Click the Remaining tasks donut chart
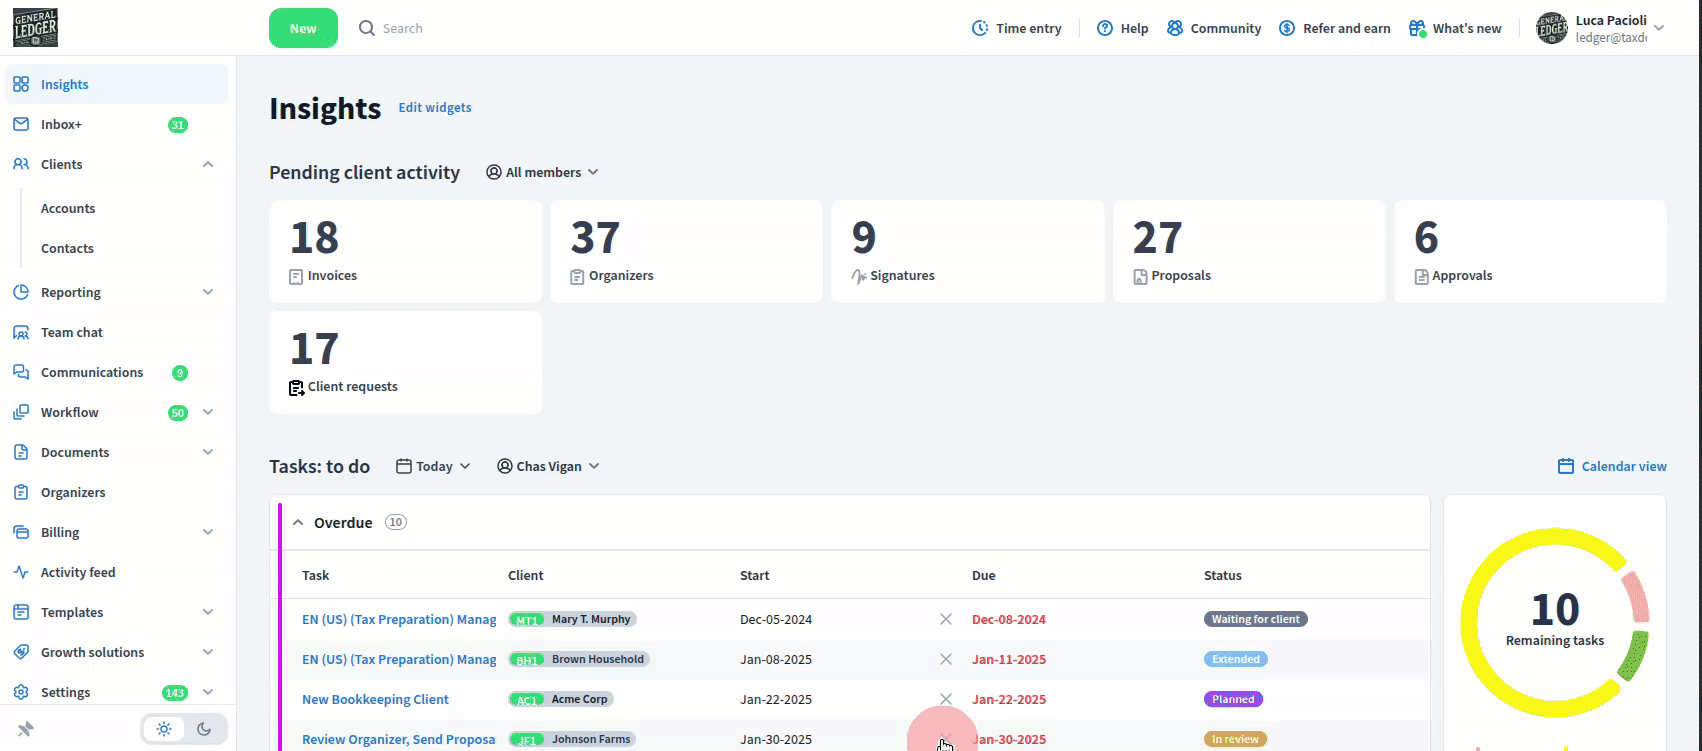The height and width of the screenshot is (751, 1702). (x=1554, y=622)
